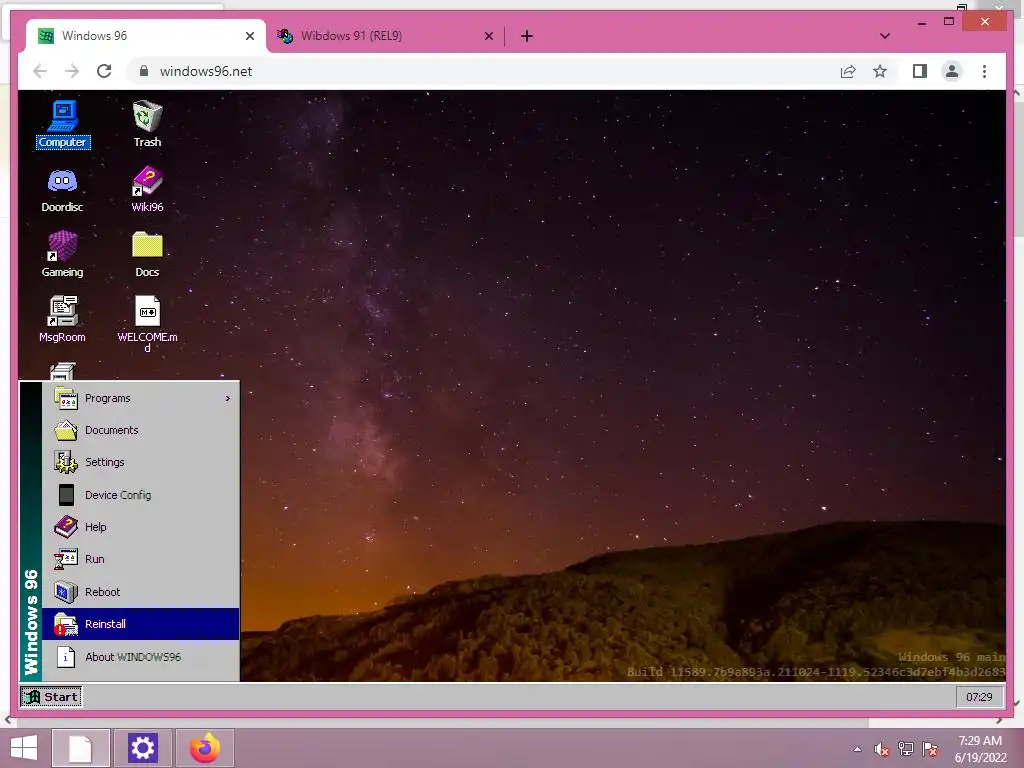The height and width of the screenshot is (768, 1024).
Task: Choose Device Config in Start menu
Action: coord(140,495)
